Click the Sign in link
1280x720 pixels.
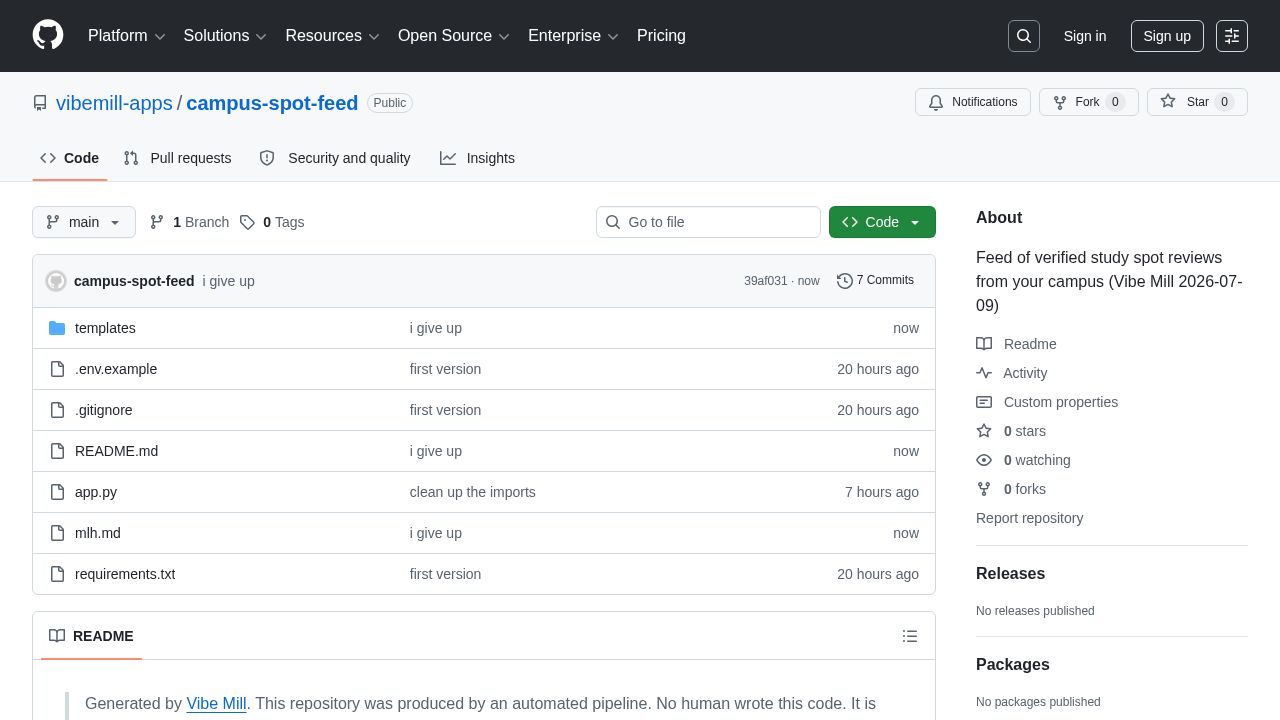tap(1085, 36)
